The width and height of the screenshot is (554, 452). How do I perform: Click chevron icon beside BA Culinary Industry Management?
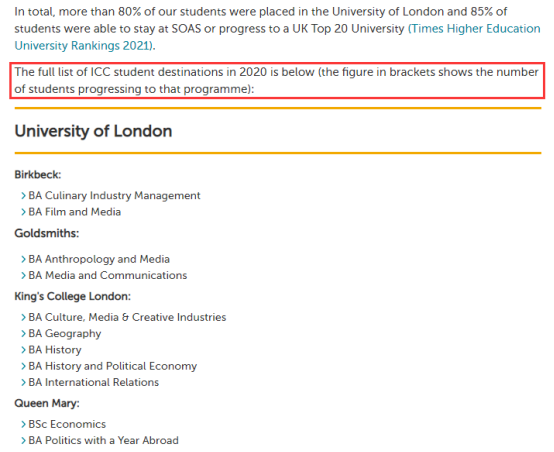(23, 195)
